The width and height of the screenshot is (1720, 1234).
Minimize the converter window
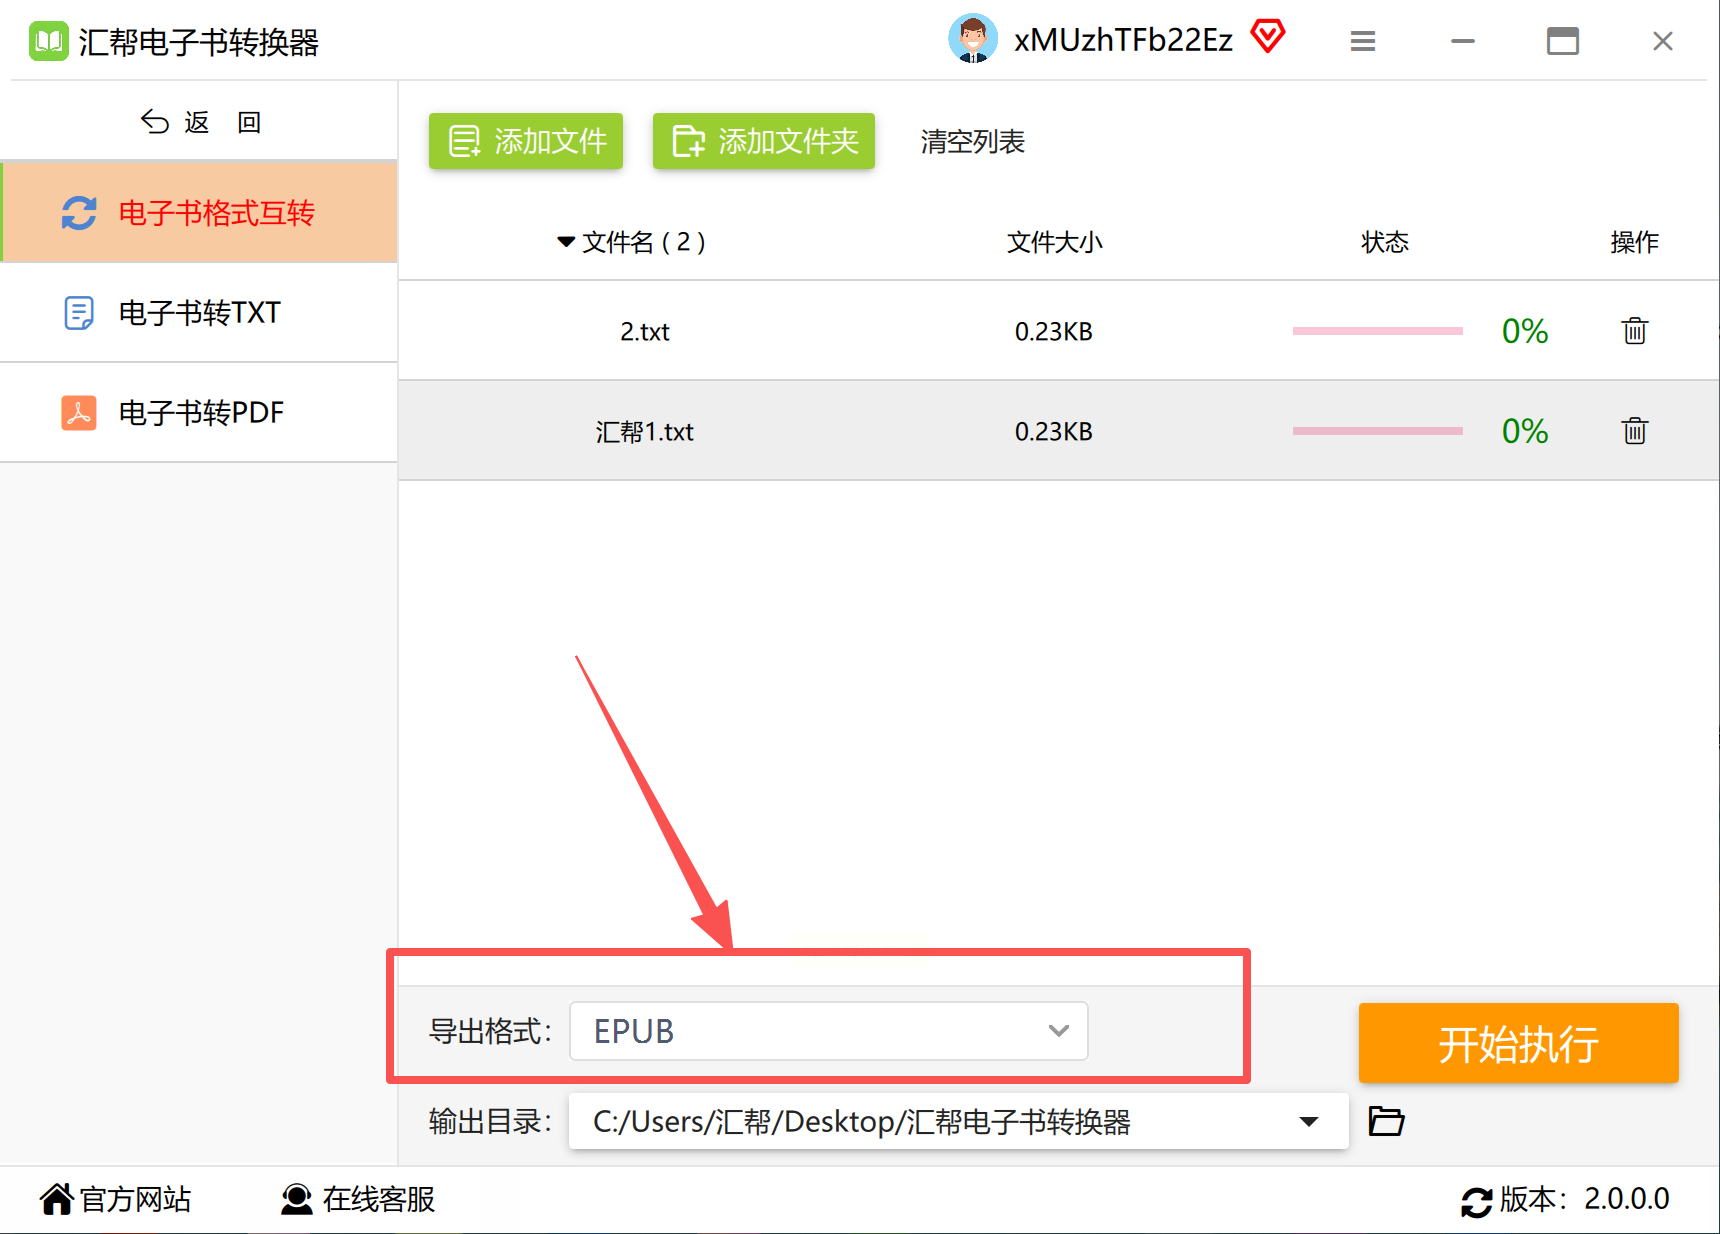click(1463, 41)
